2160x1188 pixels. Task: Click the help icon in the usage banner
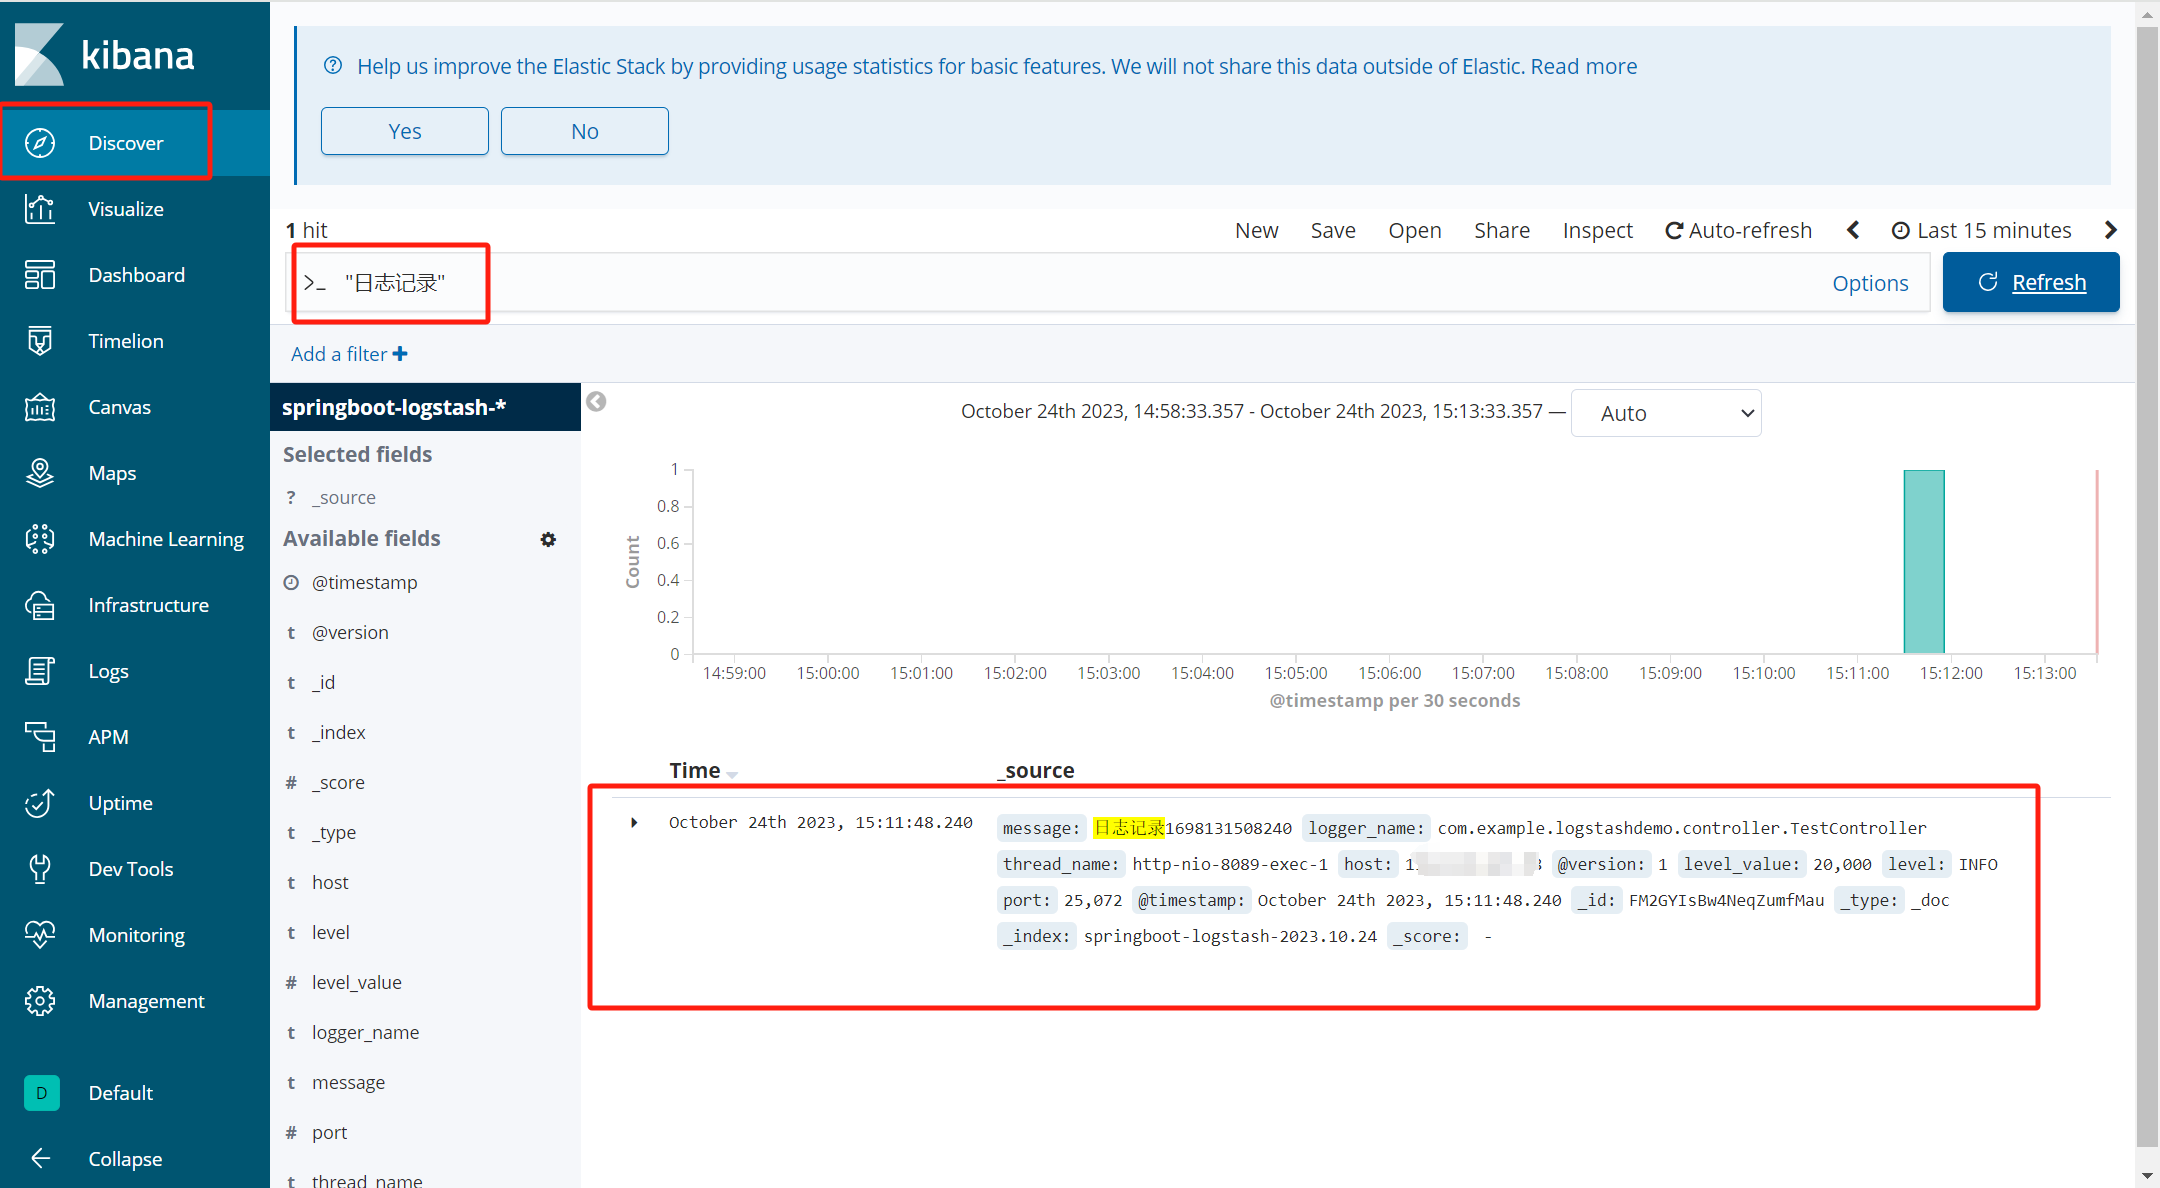click(333, 66)
